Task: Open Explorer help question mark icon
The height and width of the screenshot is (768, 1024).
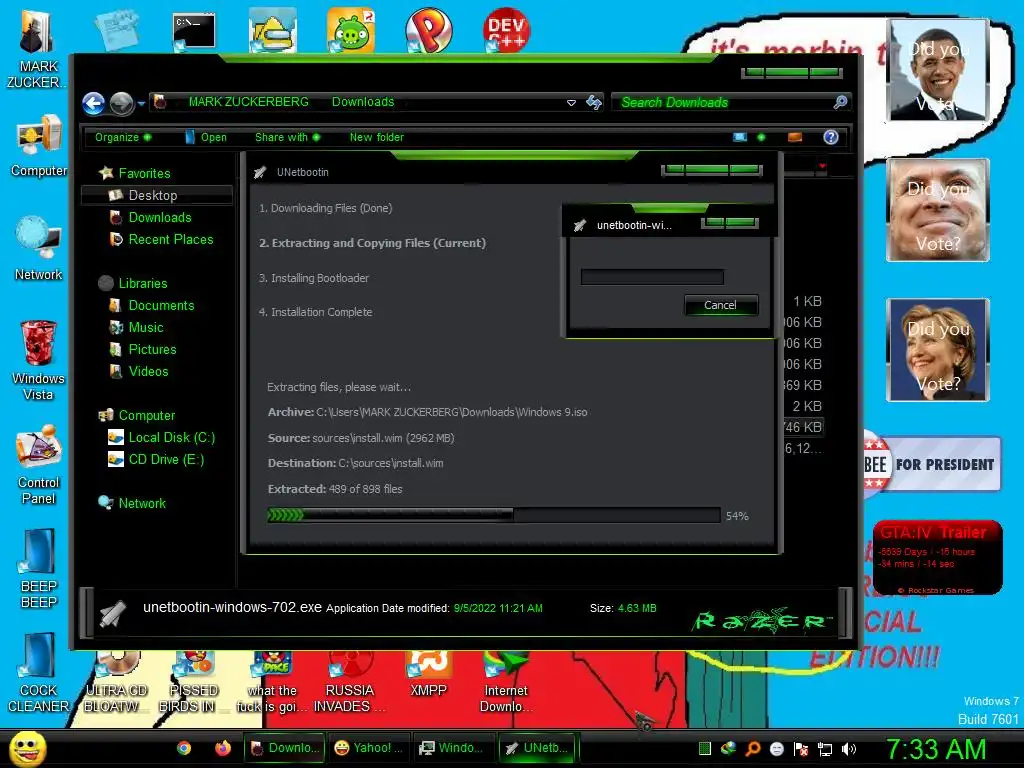Action: click(831, 137)
